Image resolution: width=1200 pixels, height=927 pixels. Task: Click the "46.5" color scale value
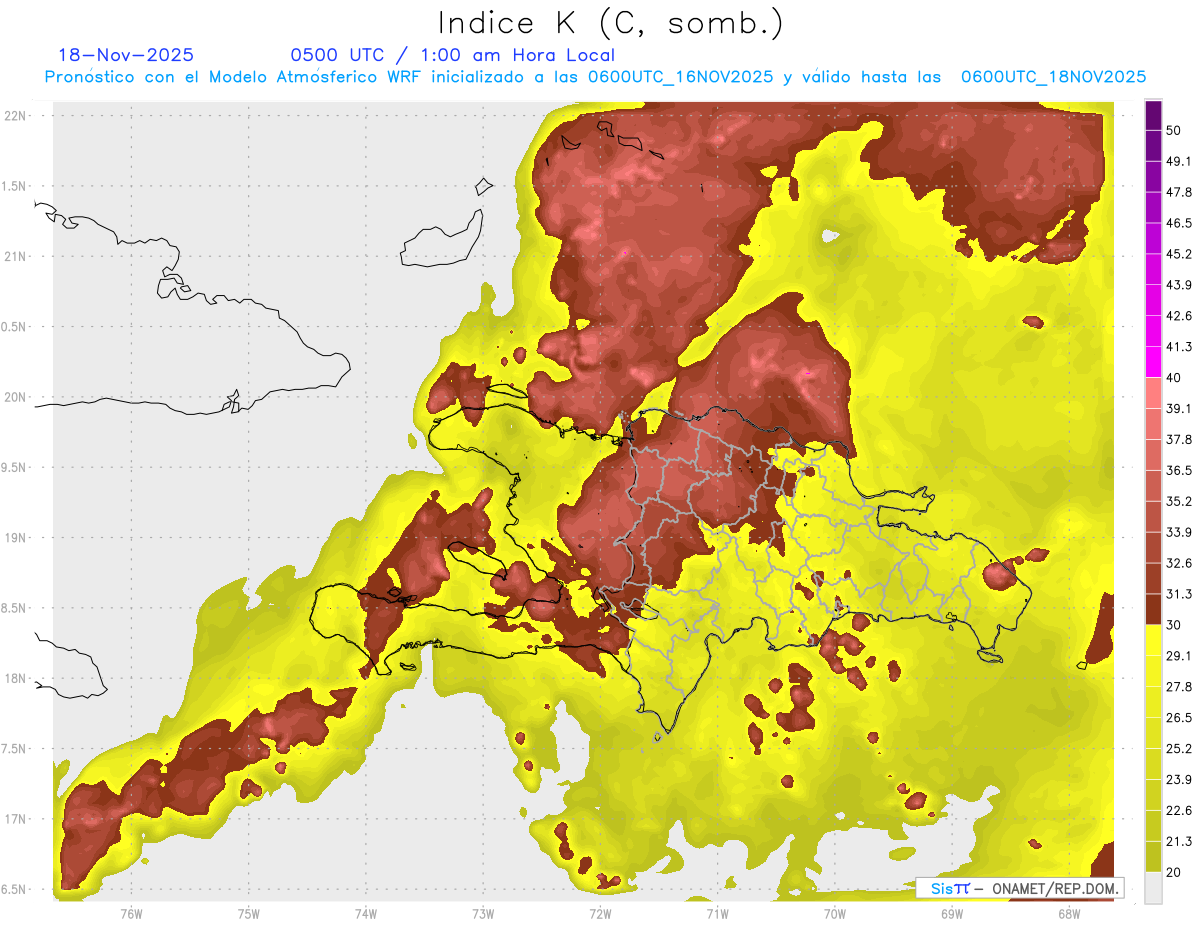click(1179, 223)
